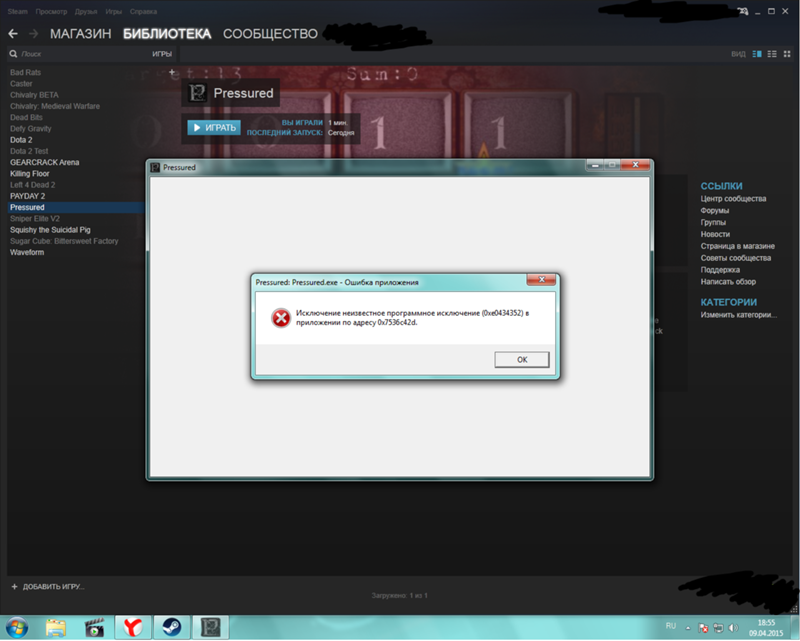Select Sniper Elite V2

pyautogui.click(x=35, y=218)
